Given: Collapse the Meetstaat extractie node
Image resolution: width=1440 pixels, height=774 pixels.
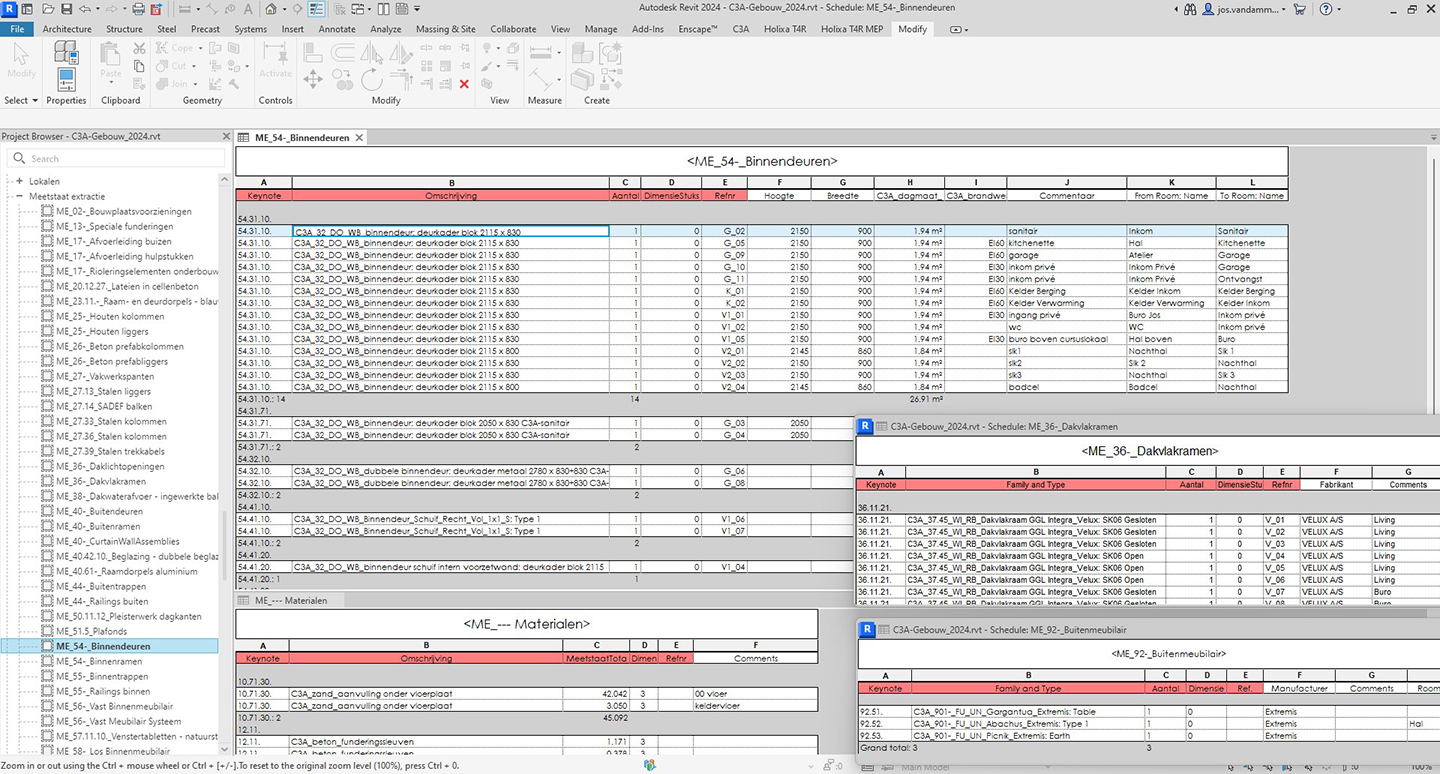Looking at the screenshot, I should pyautogui.click(x=19, y=196).
